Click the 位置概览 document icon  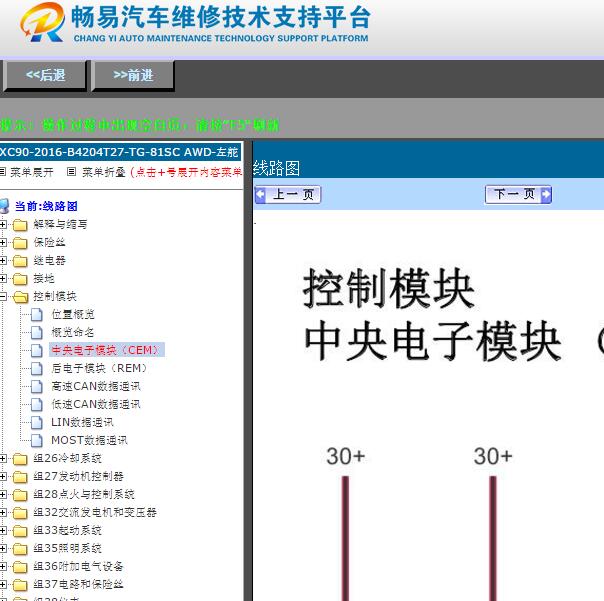pyautogui.click(x=37, y=314)
